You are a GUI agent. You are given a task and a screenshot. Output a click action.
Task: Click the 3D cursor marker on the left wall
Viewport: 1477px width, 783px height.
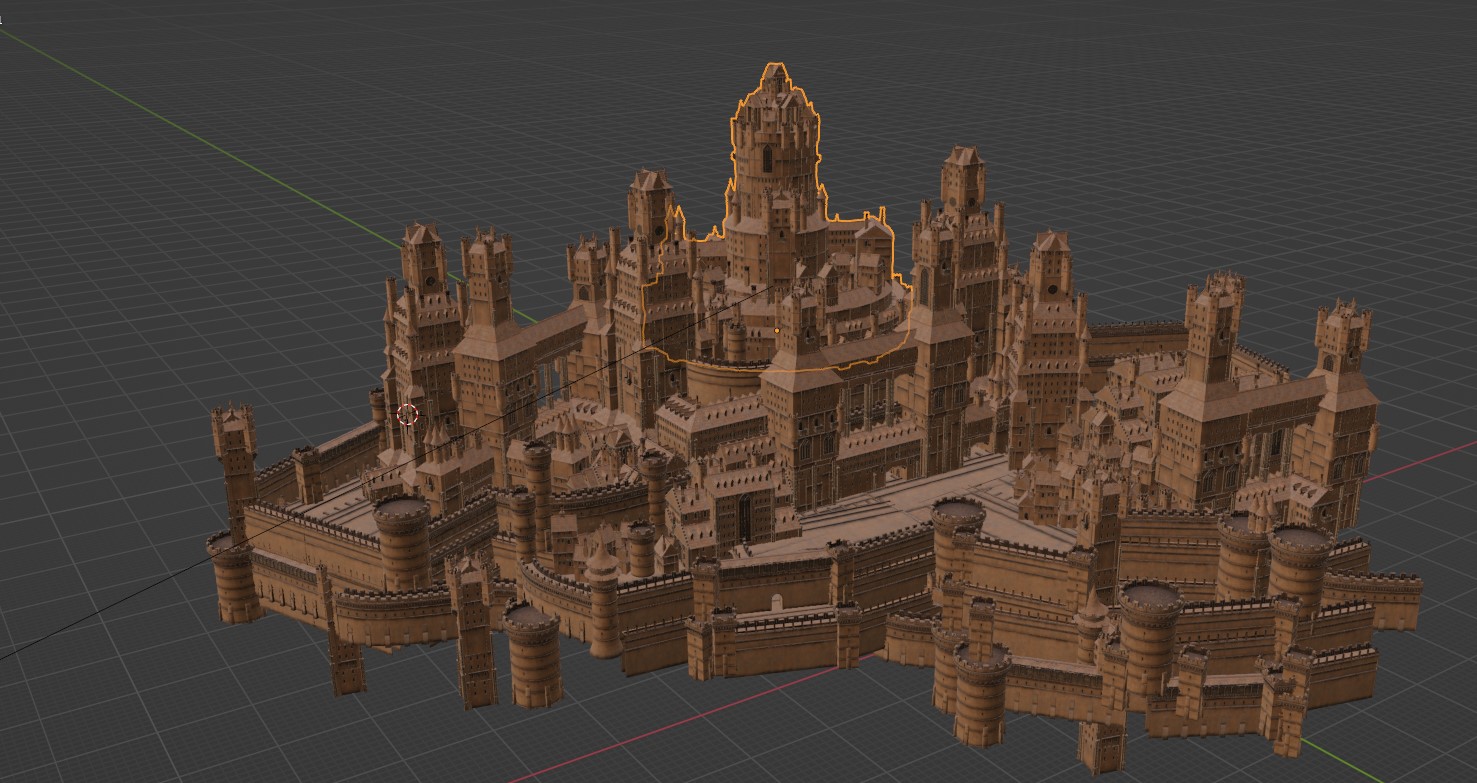[x=406, y=414]
